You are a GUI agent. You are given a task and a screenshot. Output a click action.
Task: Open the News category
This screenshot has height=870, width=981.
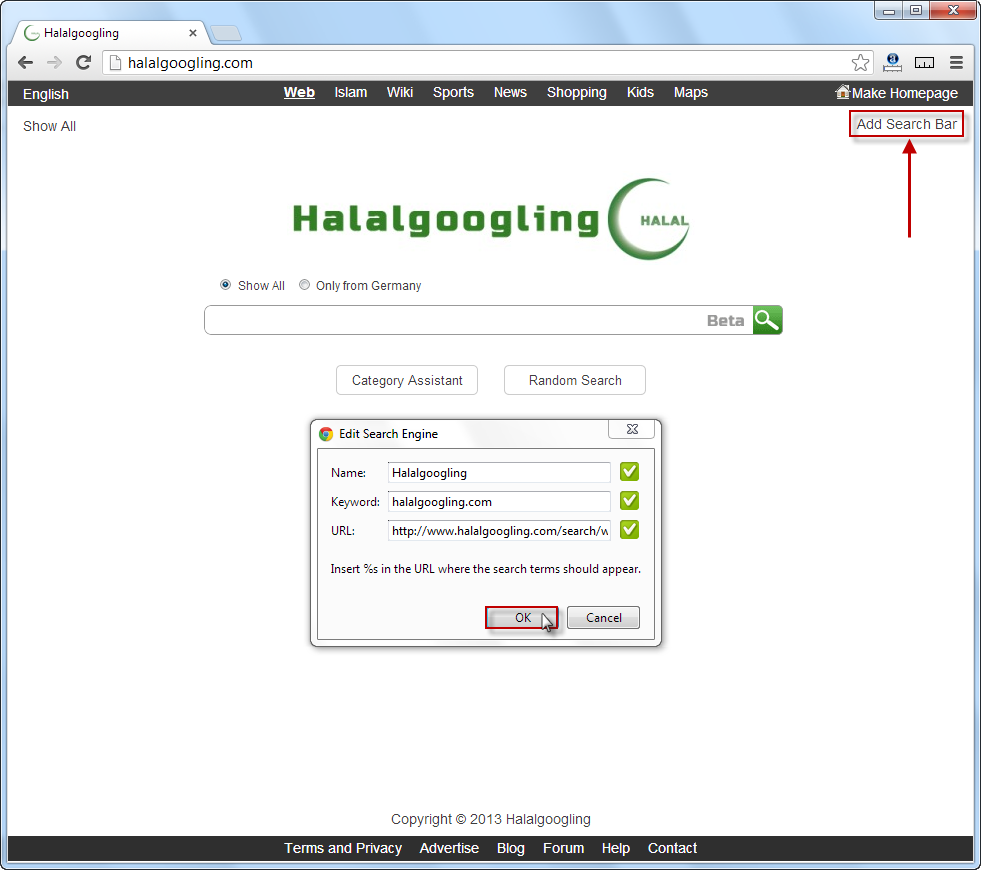click(x=510, y=93)
